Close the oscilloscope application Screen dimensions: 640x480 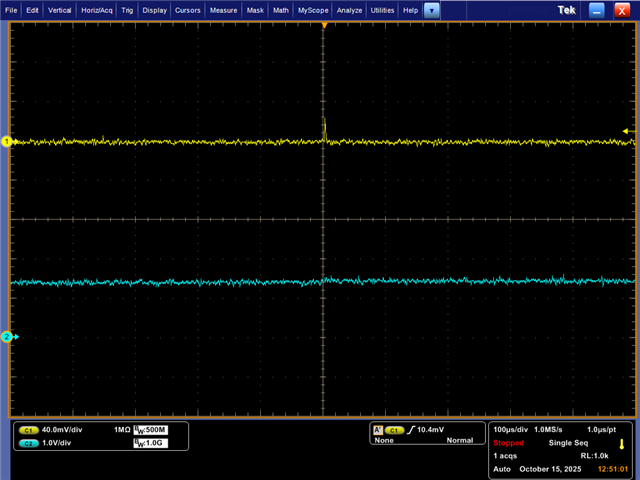coord(622,11)
